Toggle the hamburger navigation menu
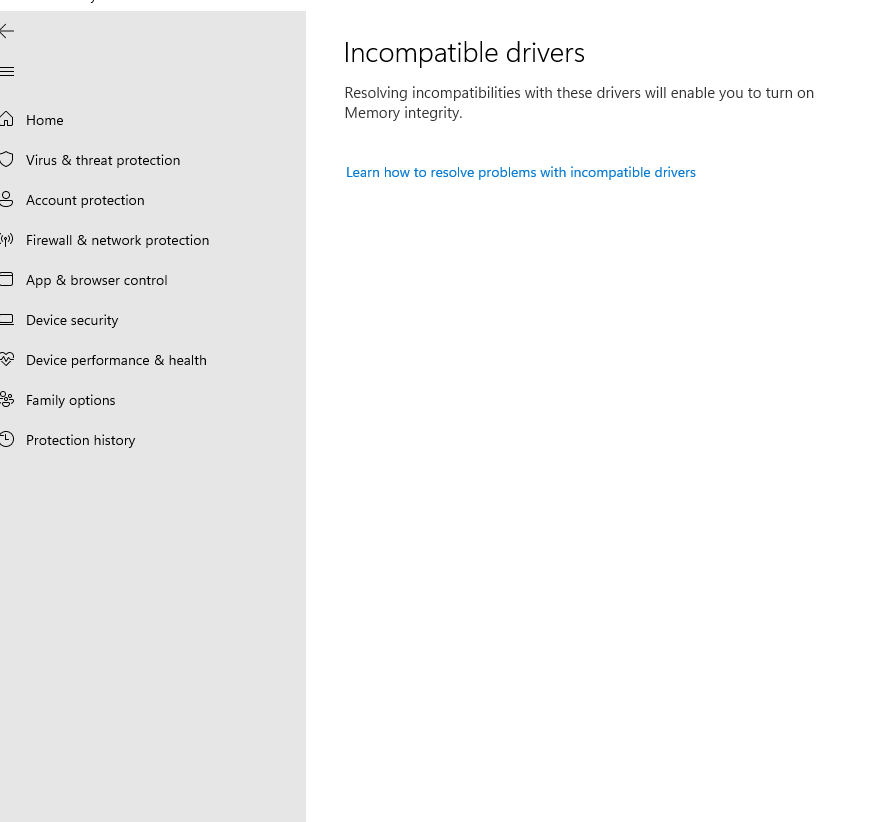Image resolution: width=879 pixels, height=822 pixels. coord(7,71)
